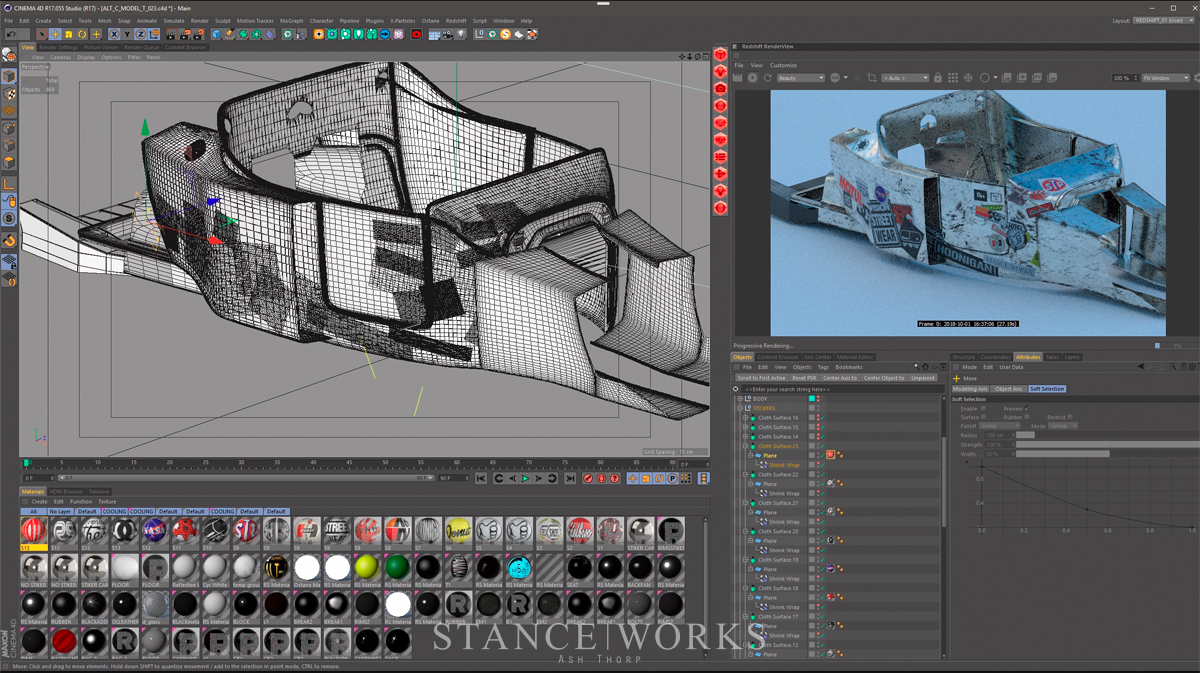Image resolution: width=1200 pixels, height=673 pixels.
Task: Click the Unparent button
Action: [x=923, y=378]
